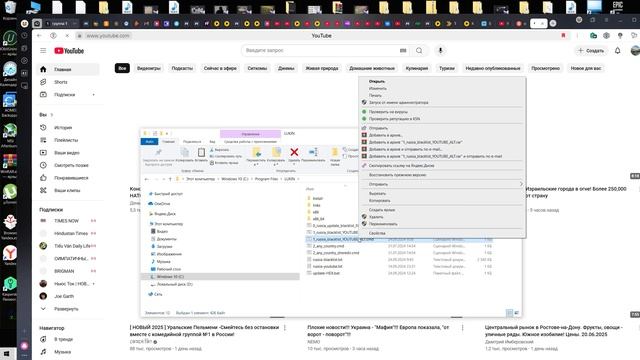Activate voice search microphone on YouTube
640x360 pixels.
[440, 51]
